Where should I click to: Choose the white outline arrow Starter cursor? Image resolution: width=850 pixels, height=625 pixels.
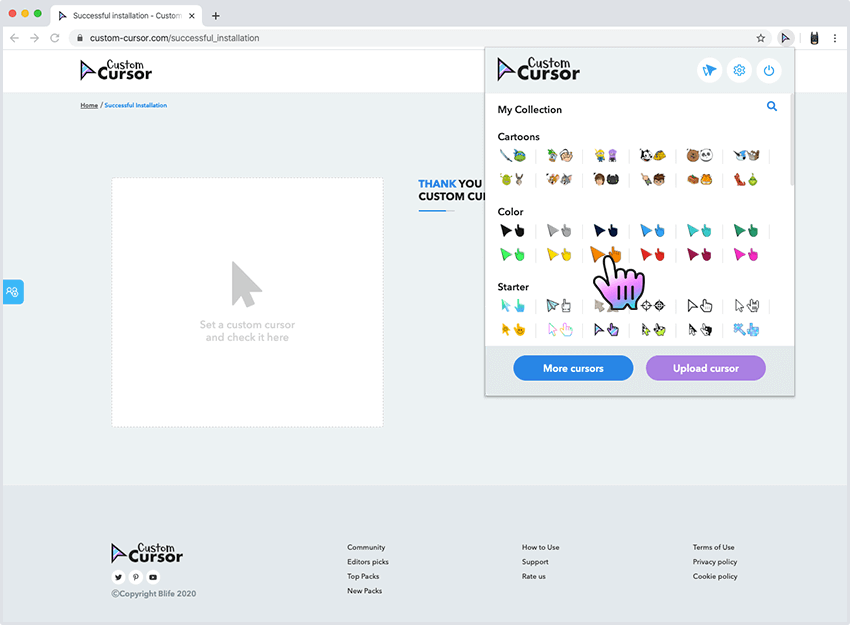[699, 306]
